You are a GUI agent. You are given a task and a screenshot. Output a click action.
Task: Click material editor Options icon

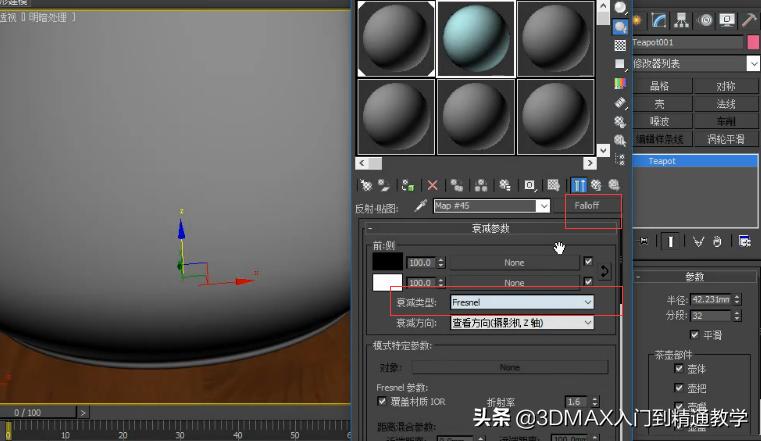tap(620, 121)
